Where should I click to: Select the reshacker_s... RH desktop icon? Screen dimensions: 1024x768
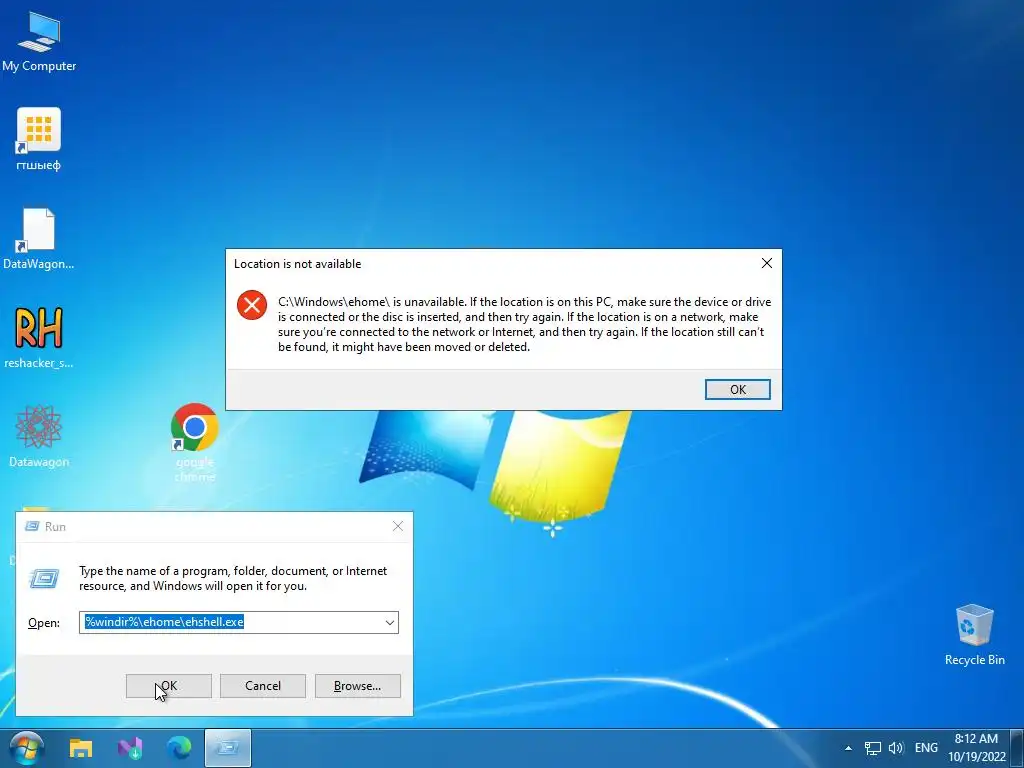[39, 337]
